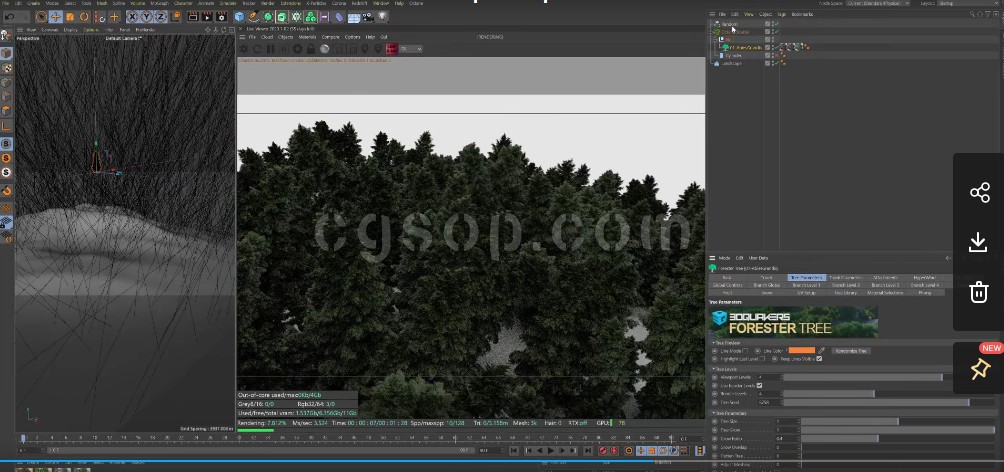The image size is (1004, 472).
Task: Click the Undo arrow icon
Action: [8, 17]
